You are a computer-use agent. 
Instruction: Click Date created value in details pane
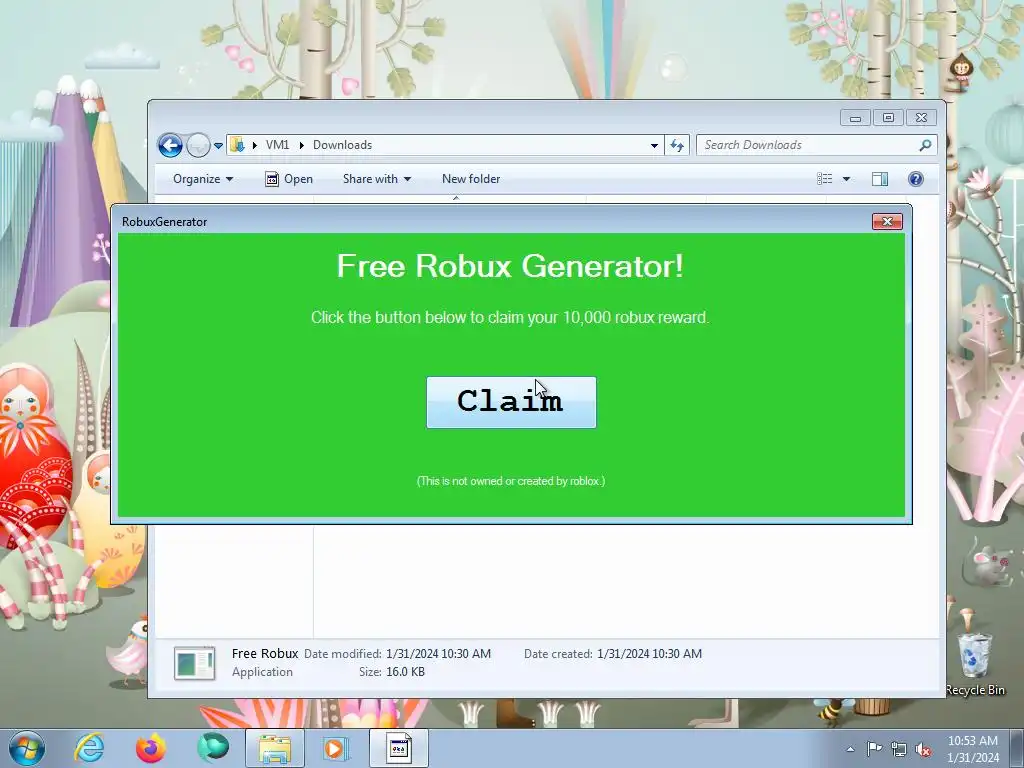click(649, 654)
